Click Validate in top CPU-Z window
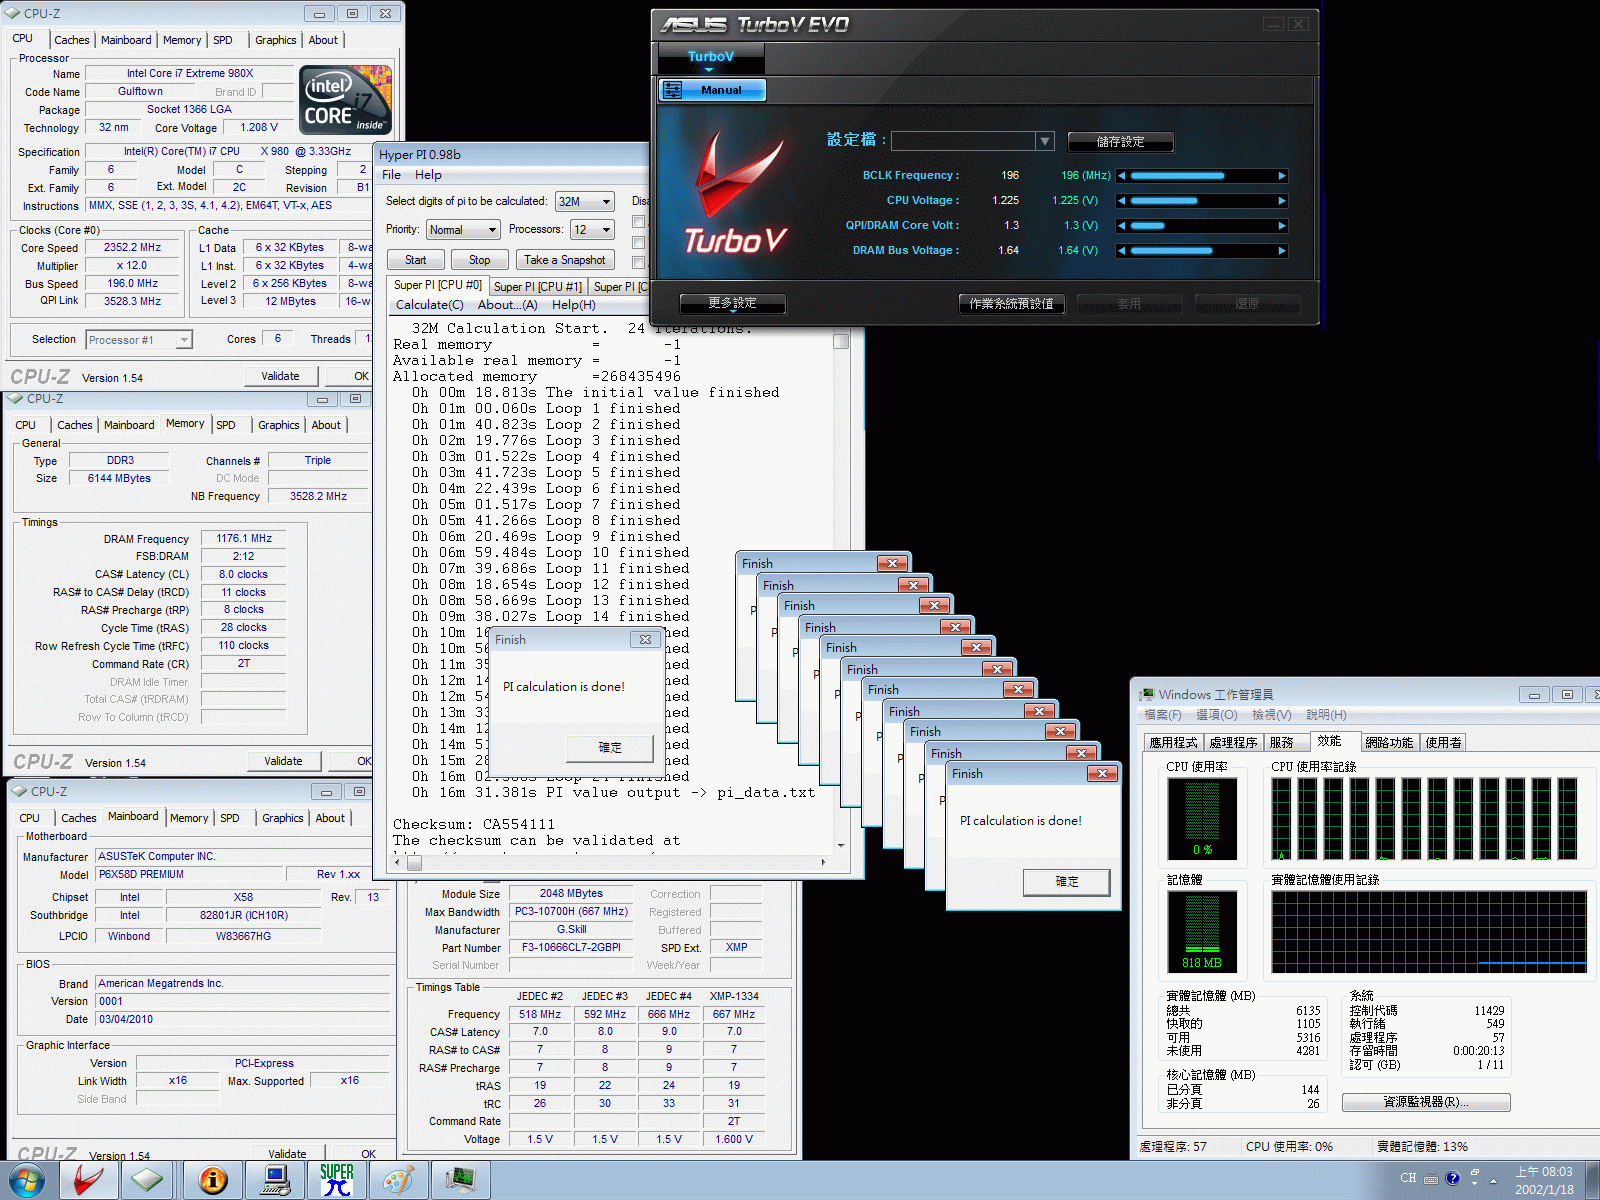The width and height of the screenshot is (1600, 1200). click(281, 376)
